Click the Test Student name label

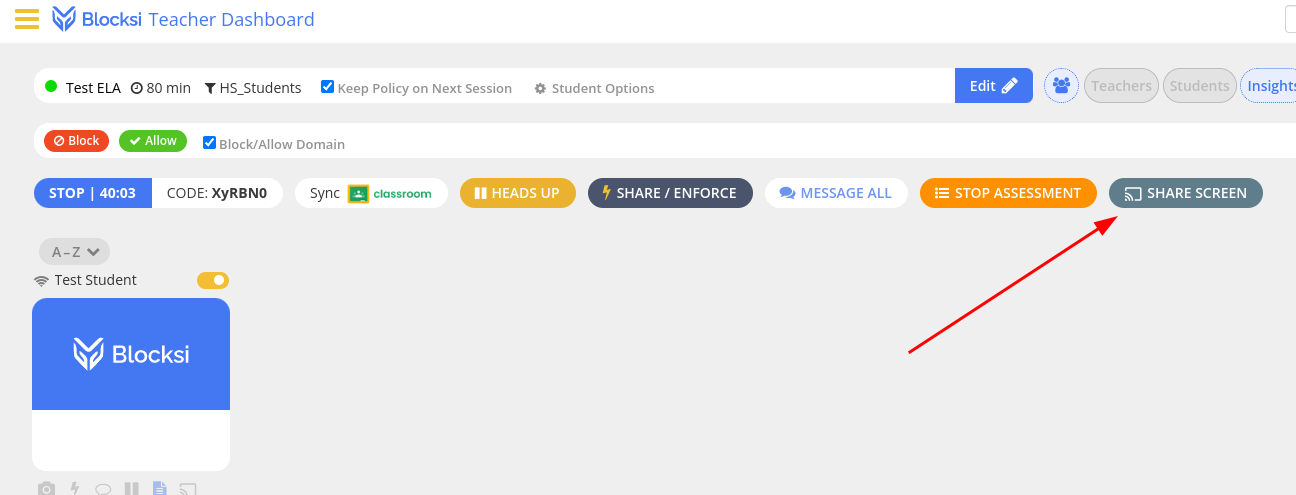[96, 280]
